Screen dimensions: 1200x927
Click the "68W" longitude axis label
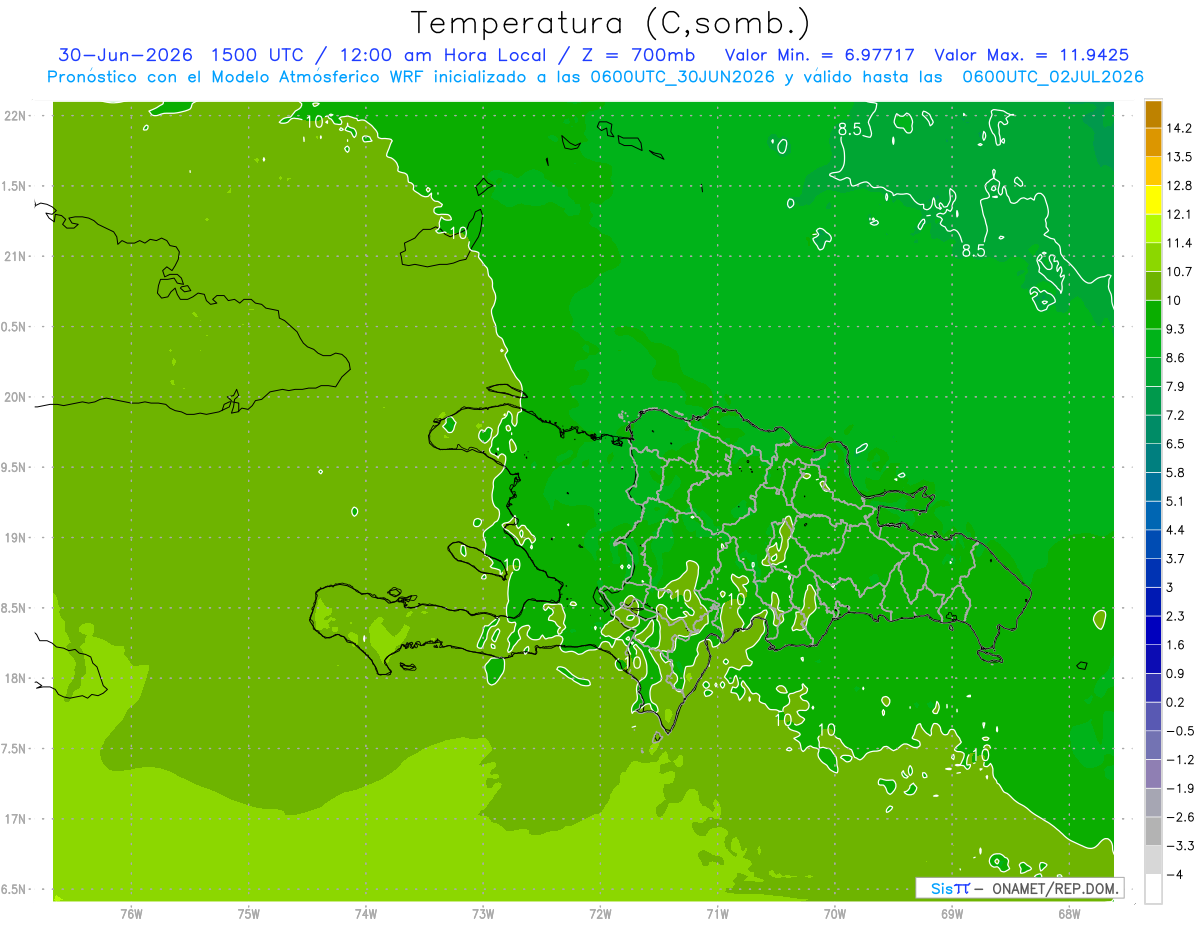tap(1068, 914)
